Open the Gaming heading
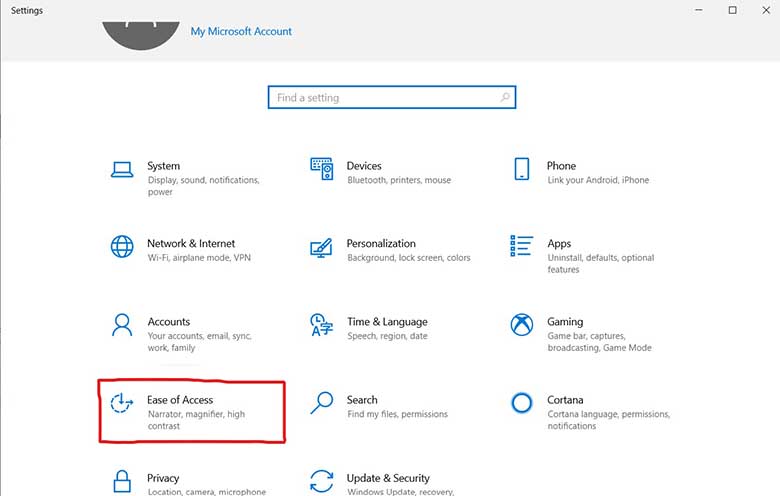This screenshot has width=780, height=496. [565, 322]
